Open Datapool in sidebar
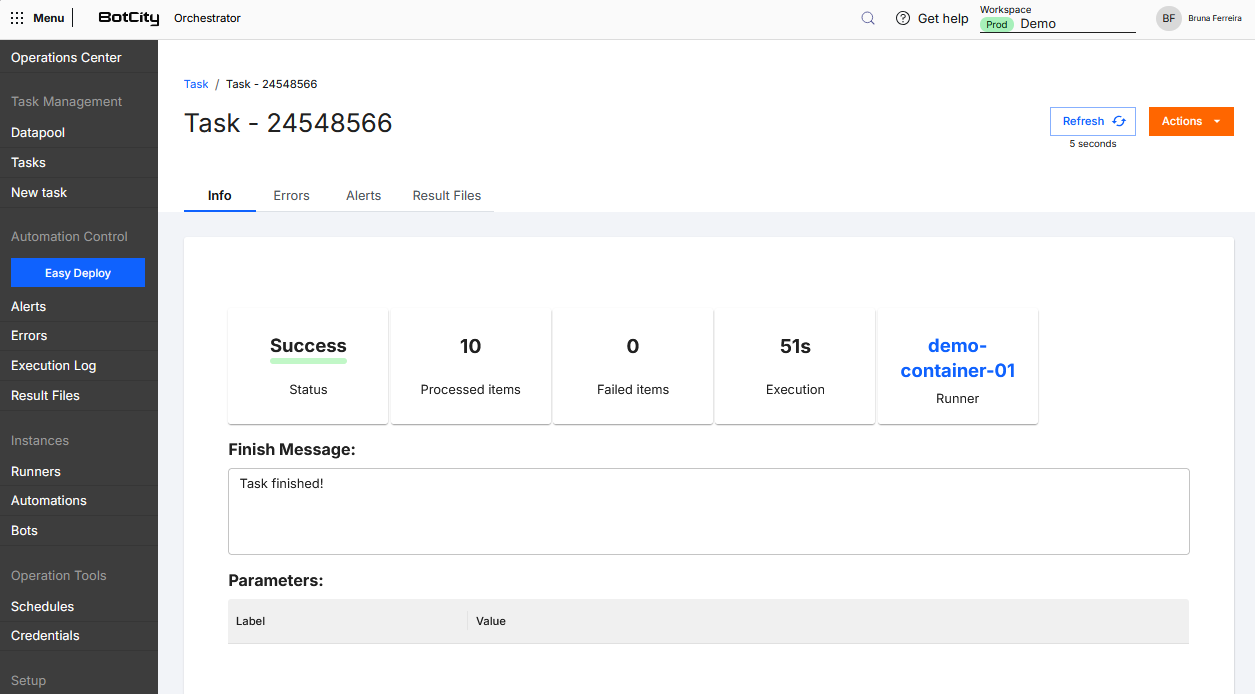1255x694 pixels. coord(79,133)
